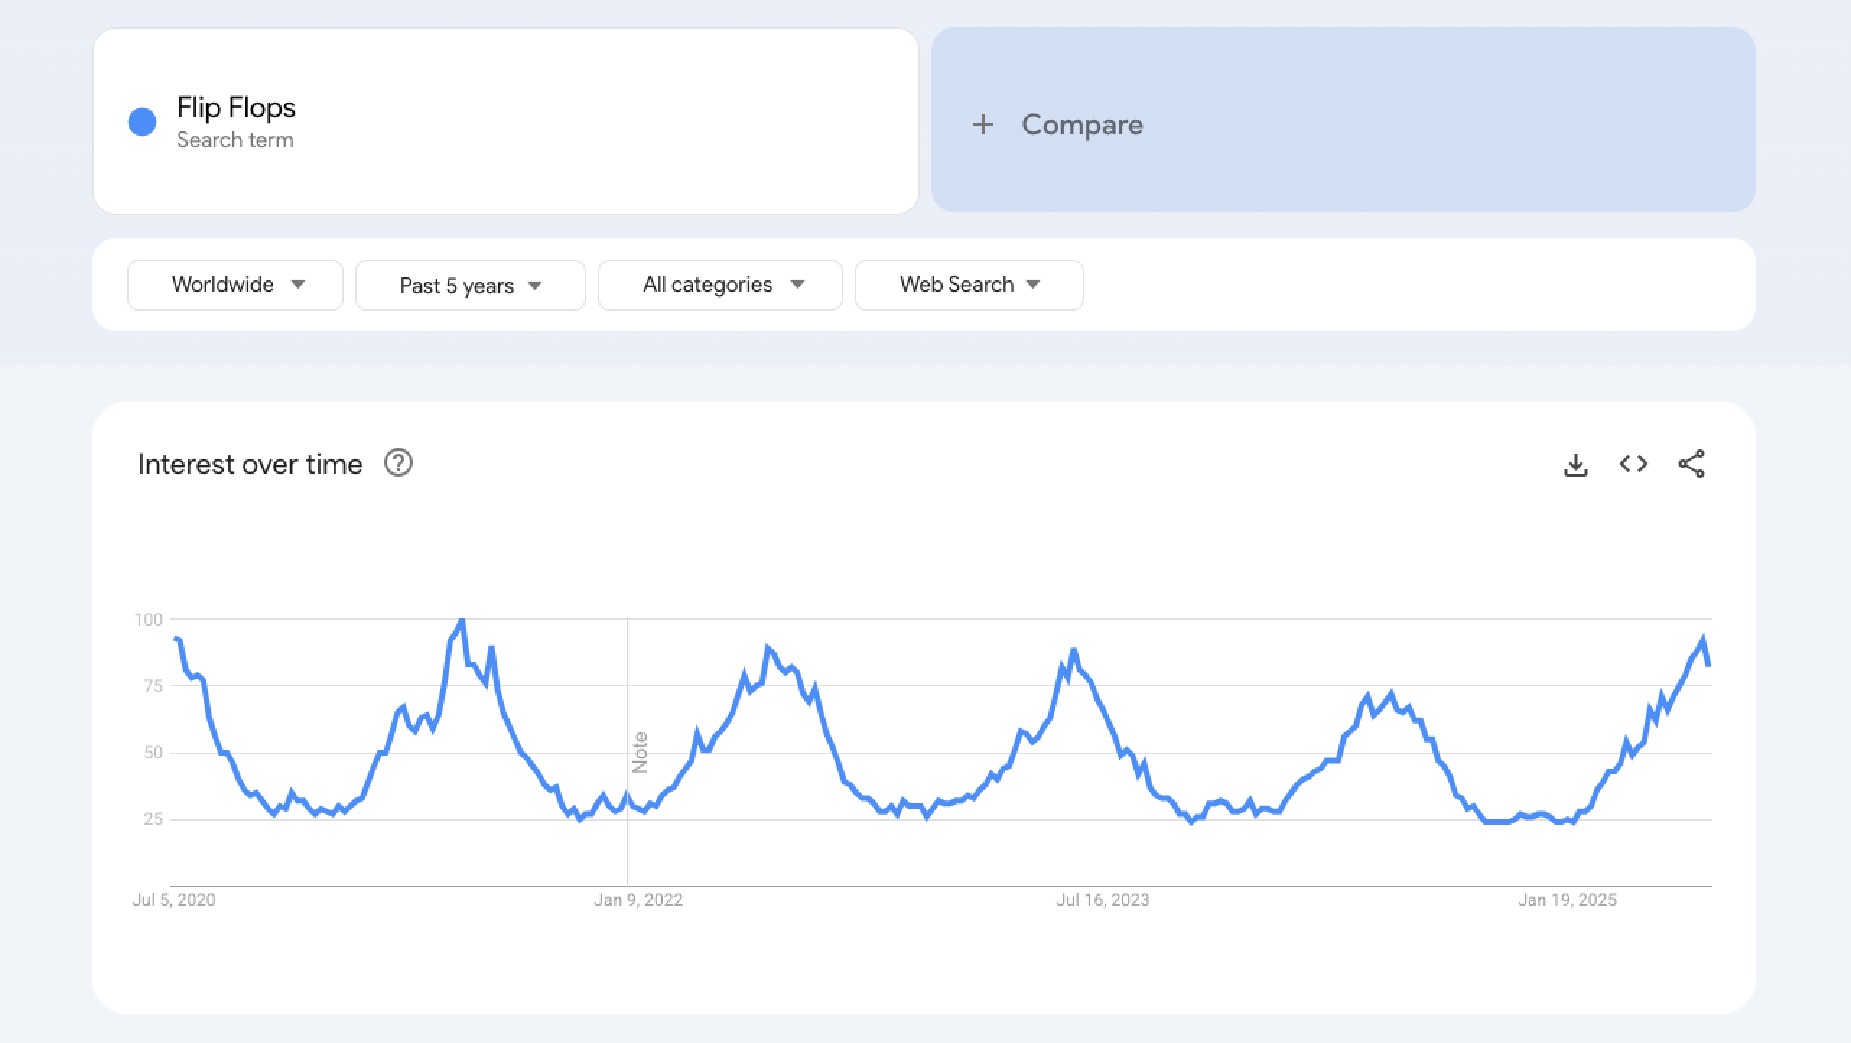Click the 25 value on the y-axis
This screenshot has height=1043, width=1851.
[153, 819]
